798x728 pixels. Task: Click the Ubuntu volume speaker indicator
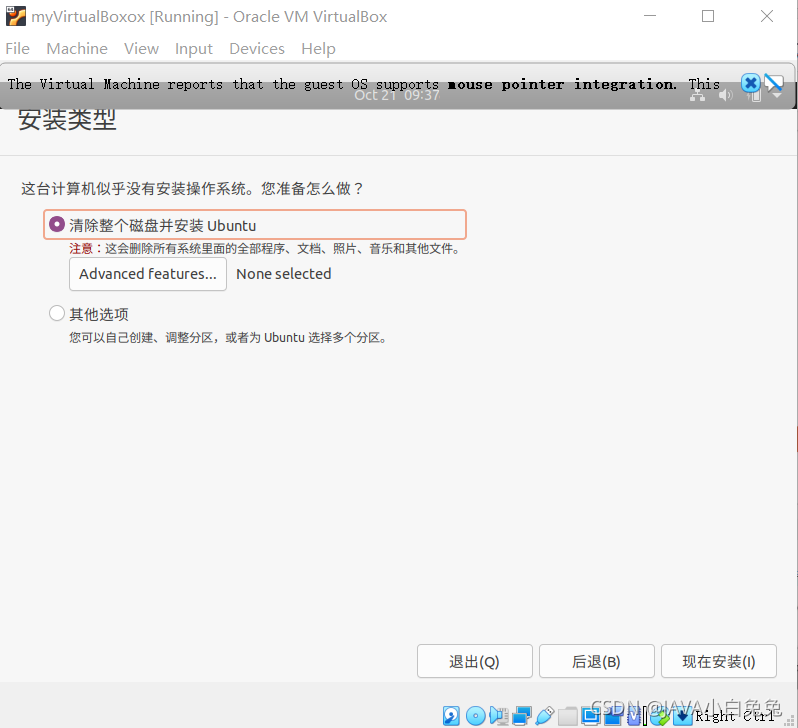(725, 95)
